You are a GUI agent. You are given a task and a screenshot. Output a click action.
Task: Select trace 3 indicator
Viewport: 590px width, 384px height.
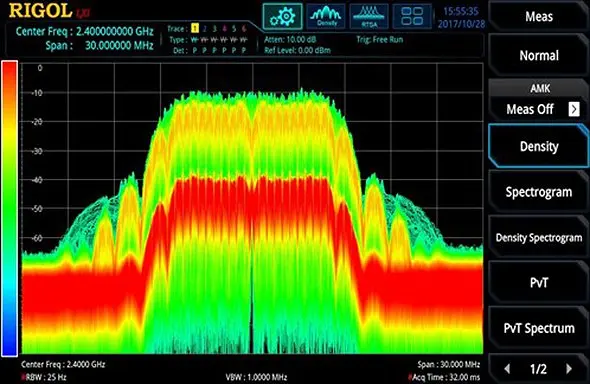(214, 29)
